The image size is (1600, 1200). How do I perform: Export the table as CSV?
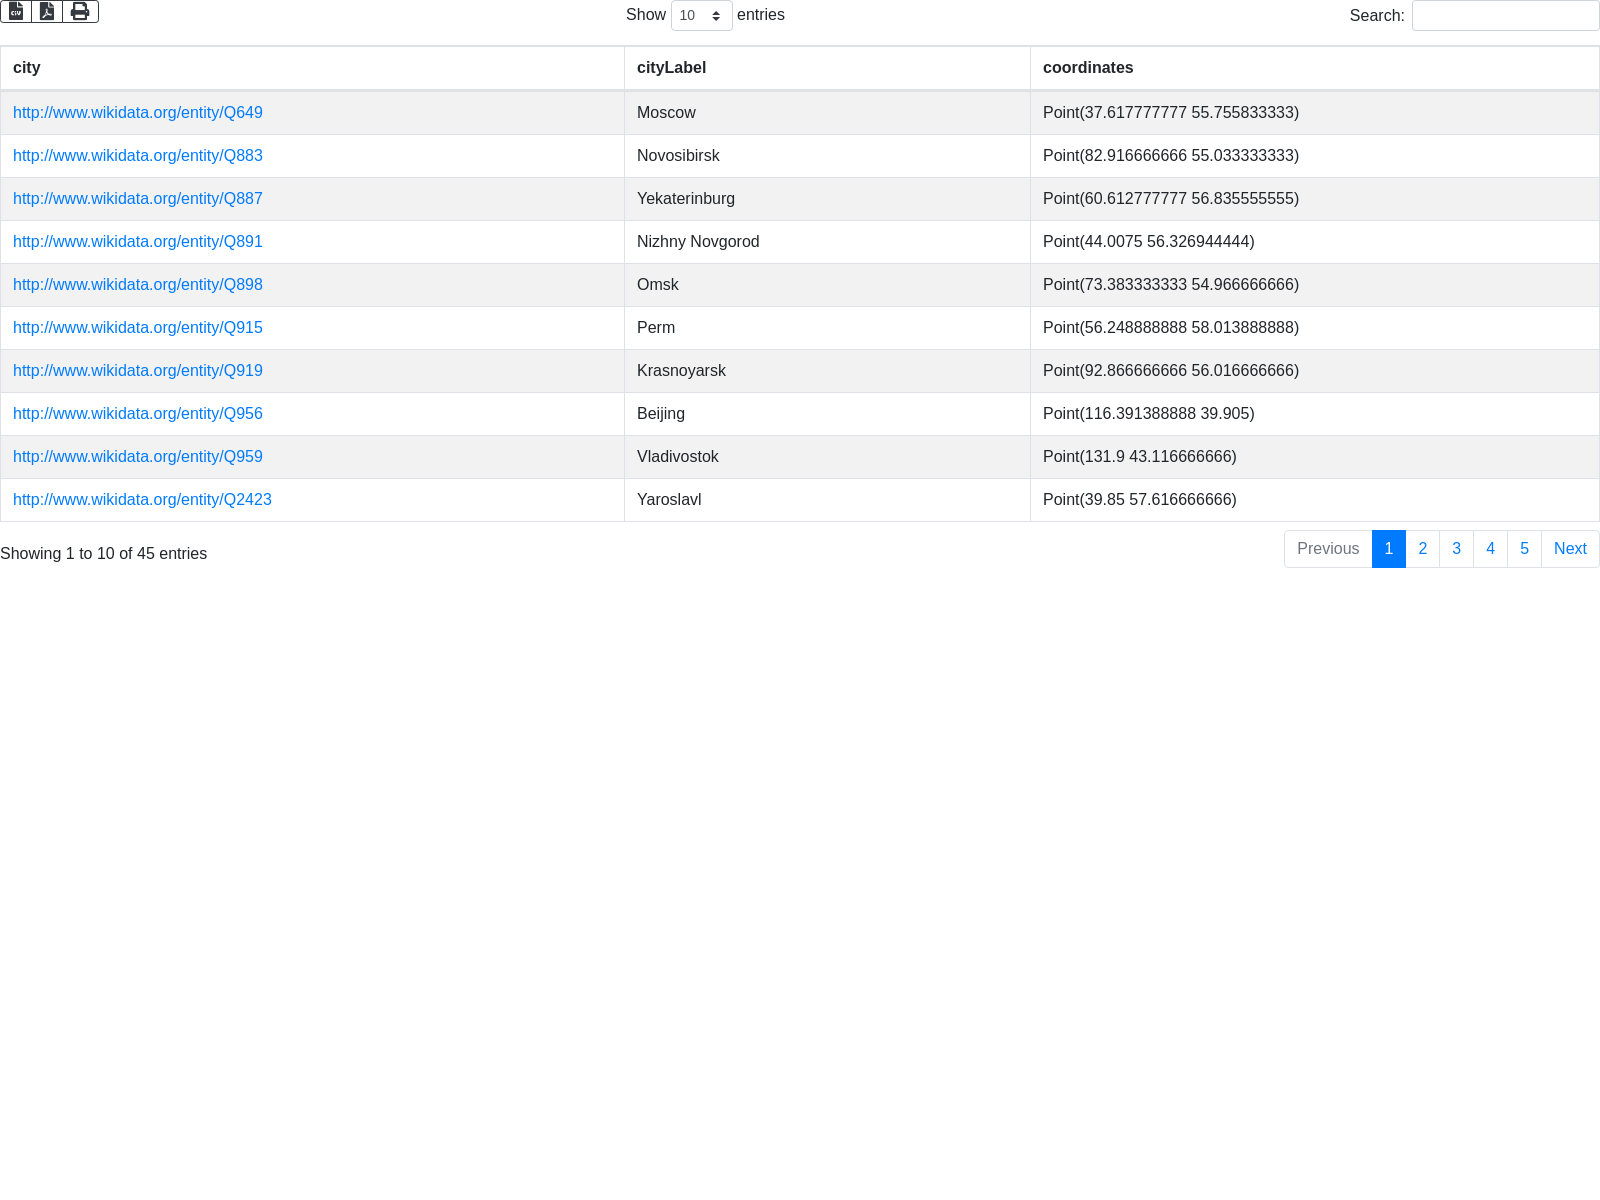click(16, 11)
